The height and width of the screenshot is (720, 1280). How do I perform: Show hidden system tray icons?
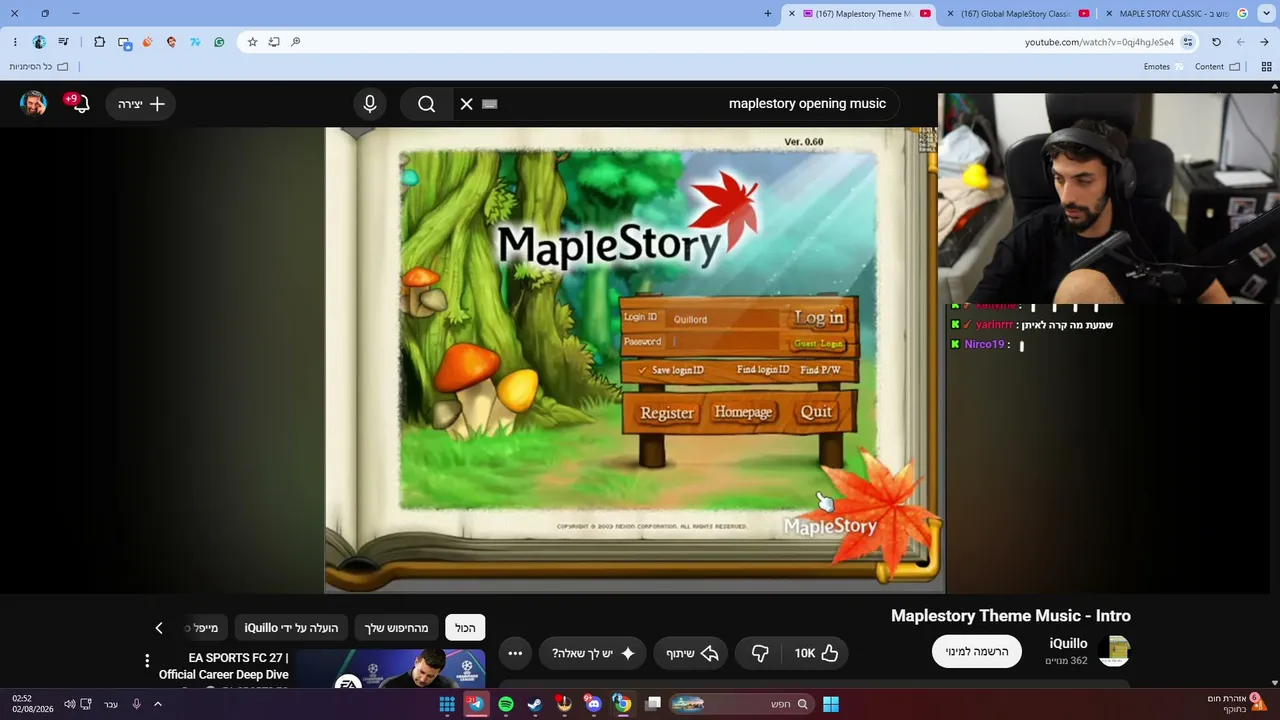[157, 704]
